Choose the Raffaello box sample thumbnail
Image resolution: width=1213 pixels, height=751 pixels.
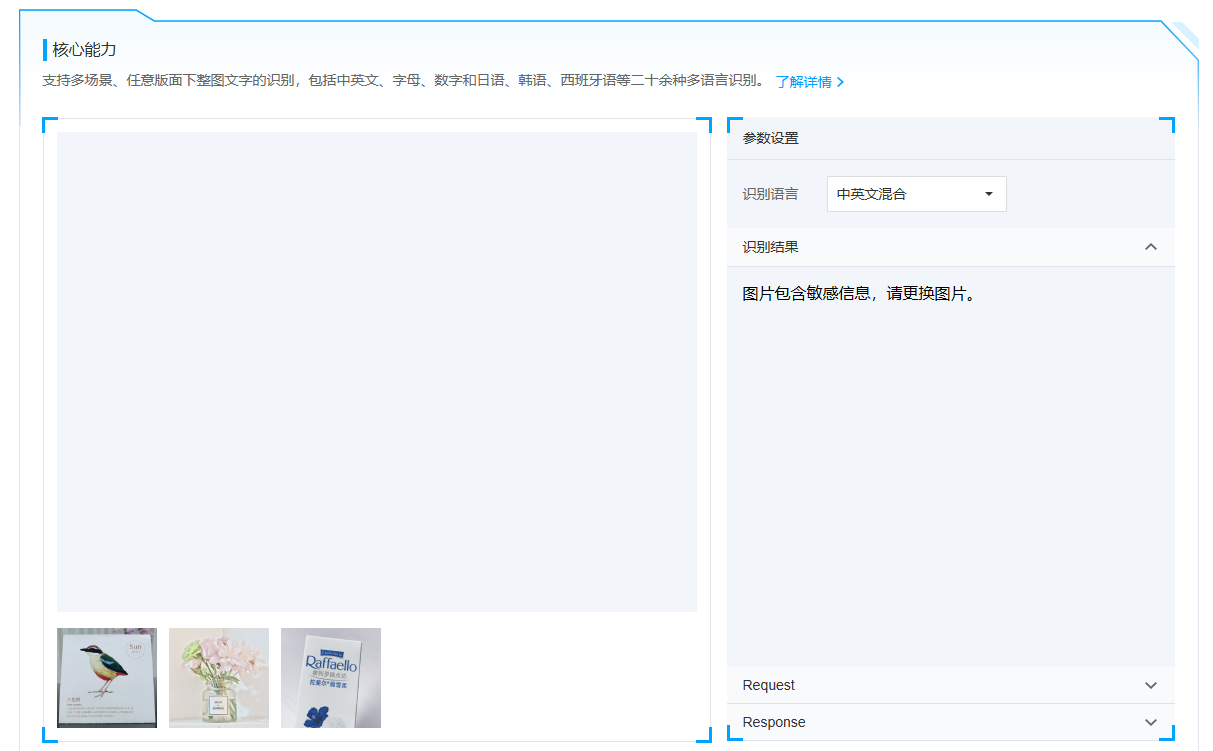331,678
